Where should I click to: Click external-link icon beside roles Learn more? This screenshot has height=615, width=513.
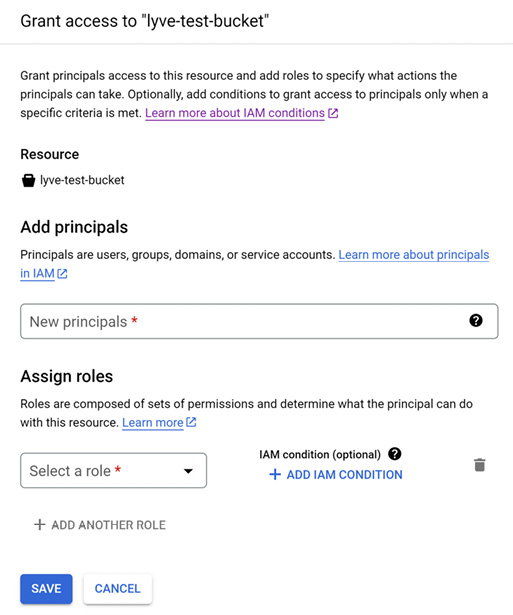coord(191,422)
